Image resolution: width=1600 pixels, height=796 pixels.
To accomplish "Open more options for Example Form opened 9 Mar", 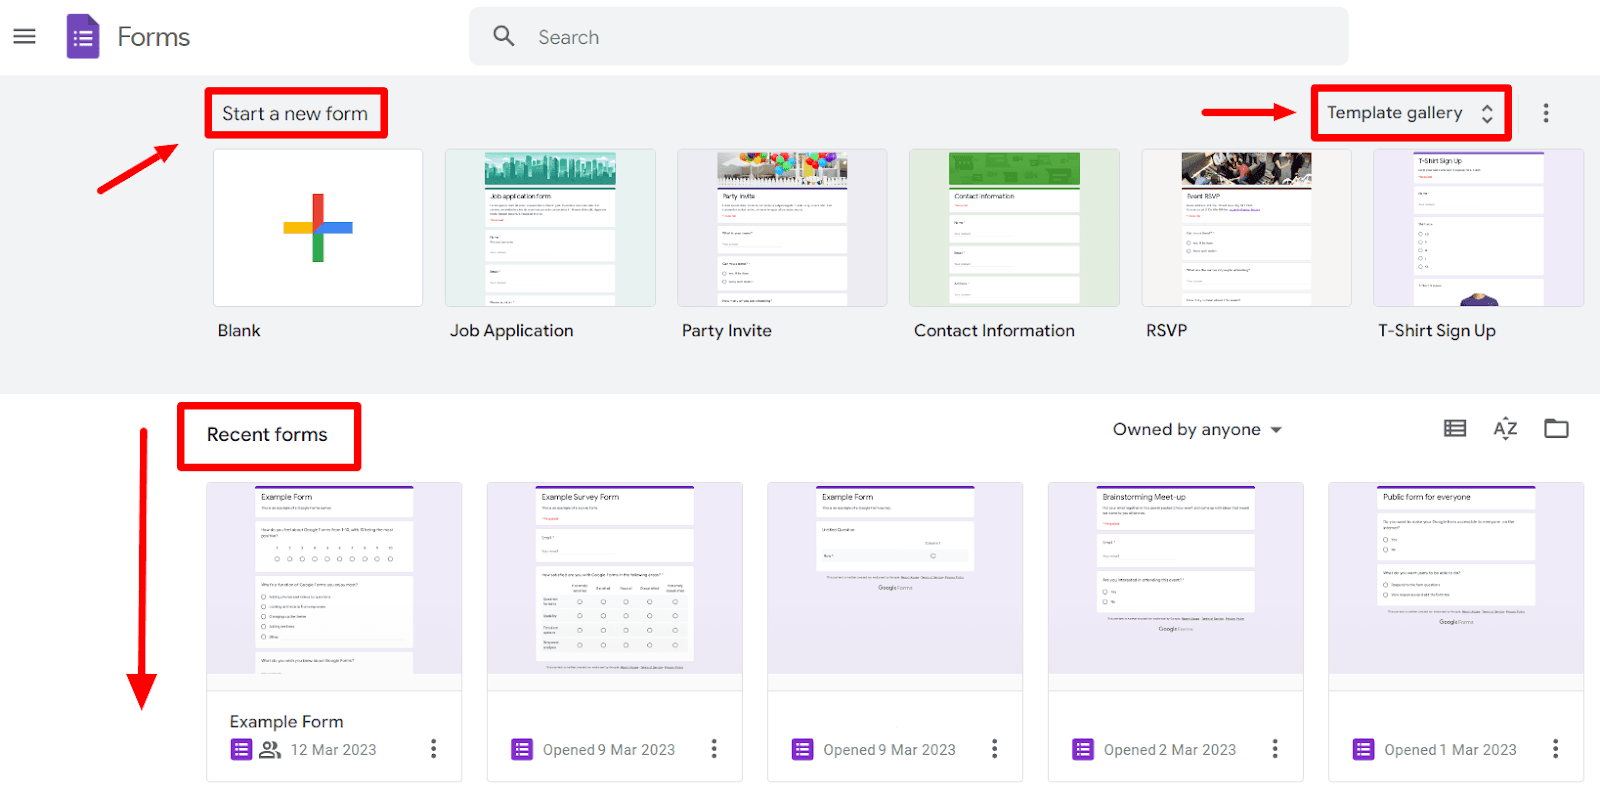I will (994, 749).
